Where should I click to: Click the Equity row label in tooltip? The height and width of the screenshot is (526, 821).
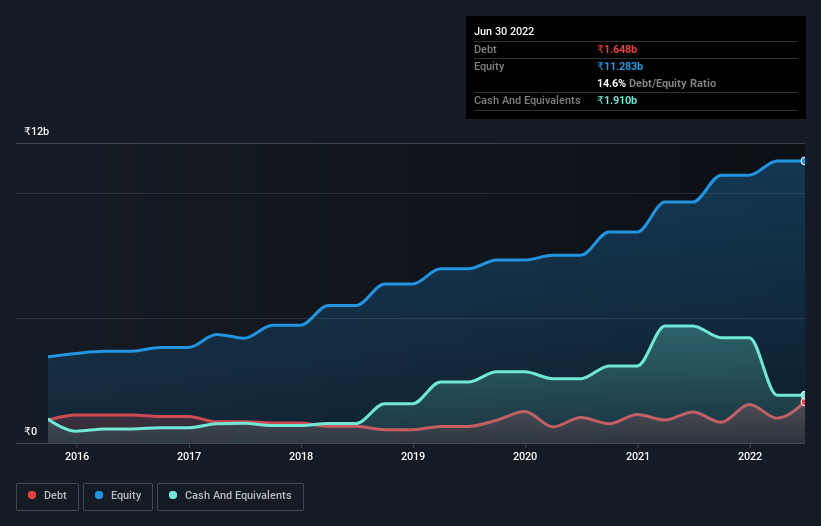(489, 66)
